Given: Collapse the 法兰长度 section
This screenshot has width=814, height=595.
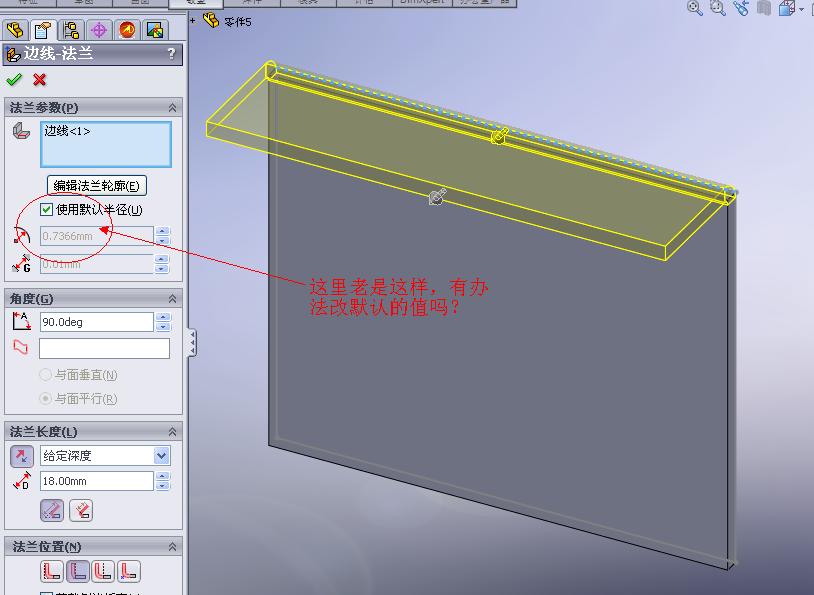Looking at the screenshot, I should click(172, 431).
